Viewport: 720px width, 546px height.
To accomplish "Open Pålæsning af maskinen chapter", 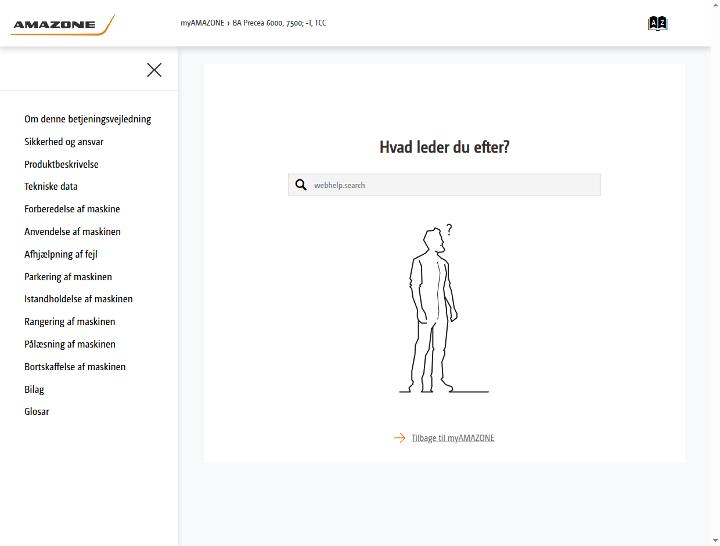I will [x=70, y=344].
